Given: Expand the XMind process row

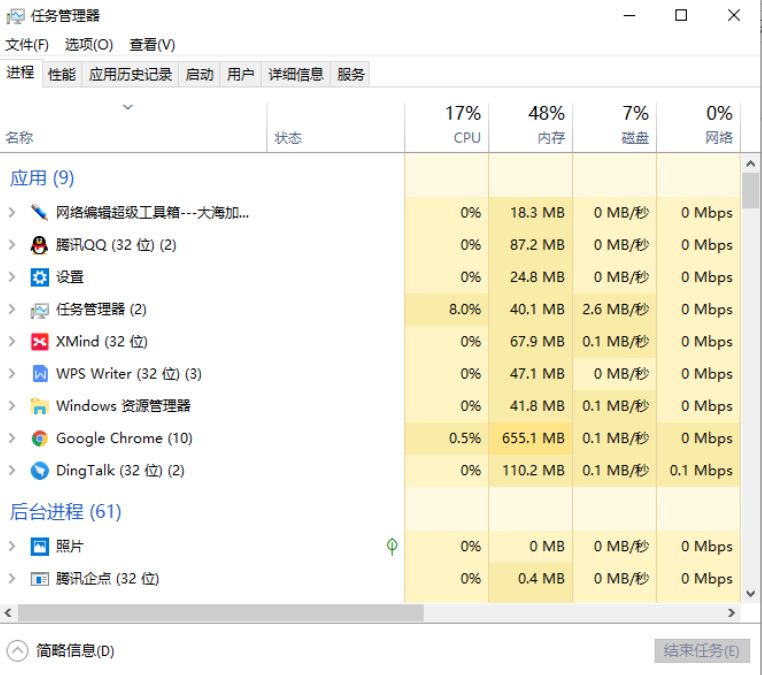Looking at the screenshot, I should pos(12,342).
